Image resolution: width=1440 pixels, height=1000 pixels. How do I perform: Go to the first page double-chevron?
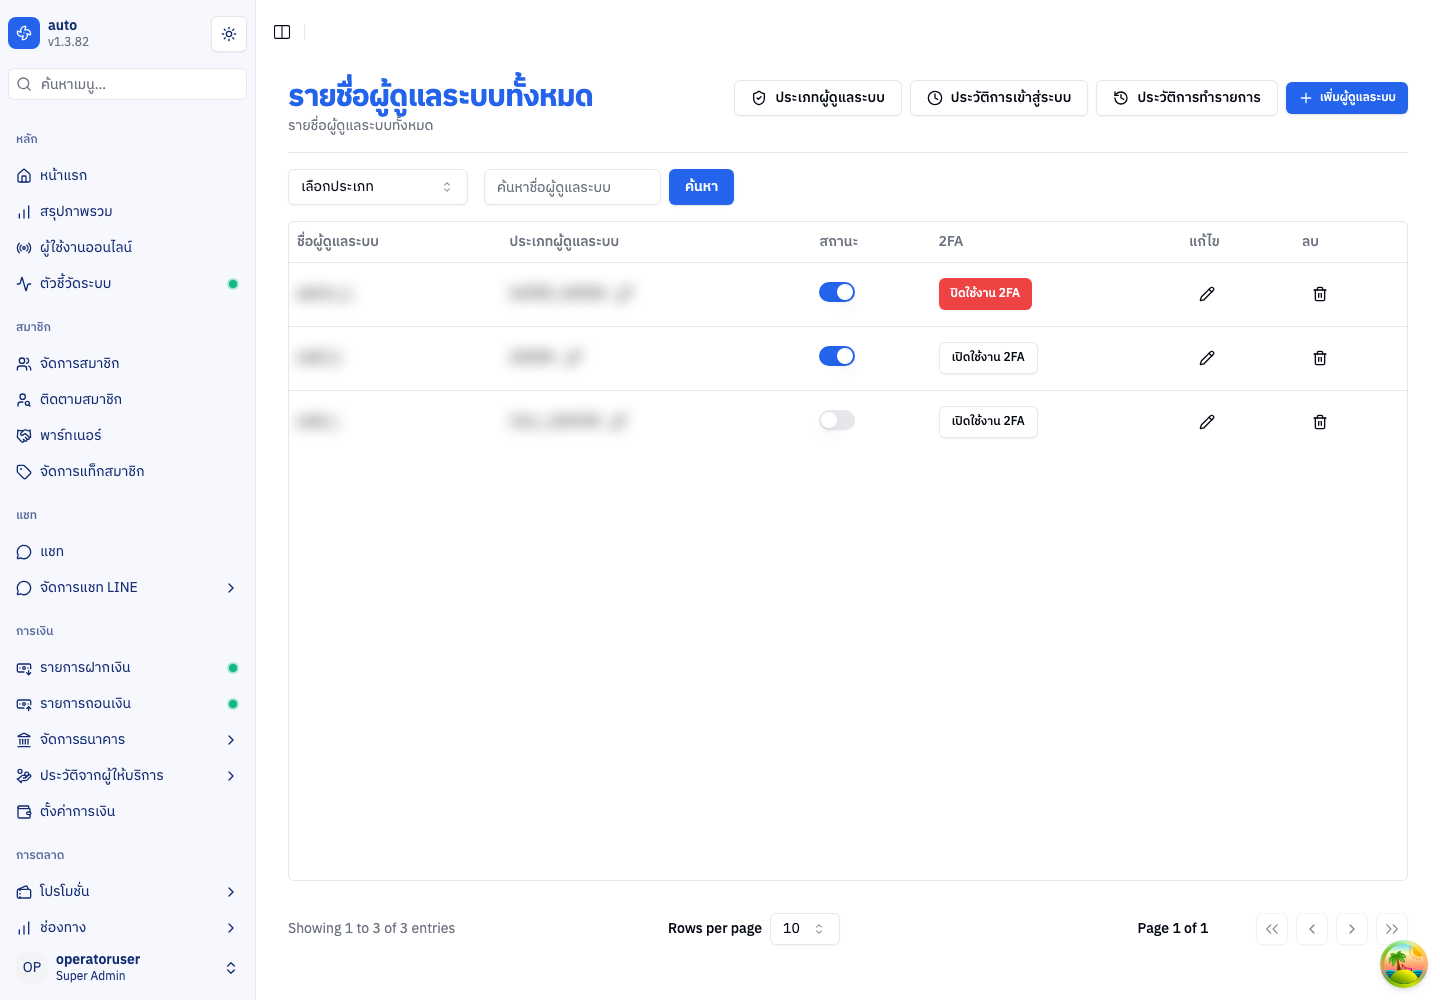tap(1272, 929)
